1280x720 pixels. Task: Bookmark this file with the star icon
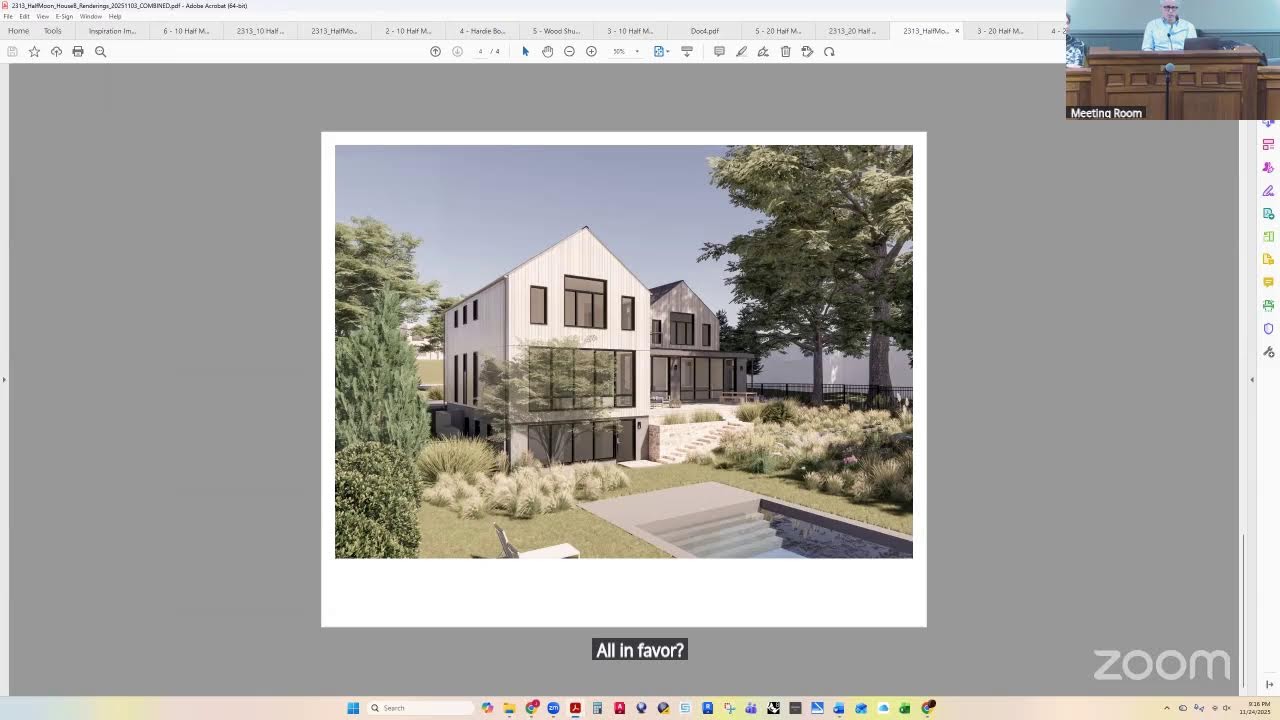[34, 51]
